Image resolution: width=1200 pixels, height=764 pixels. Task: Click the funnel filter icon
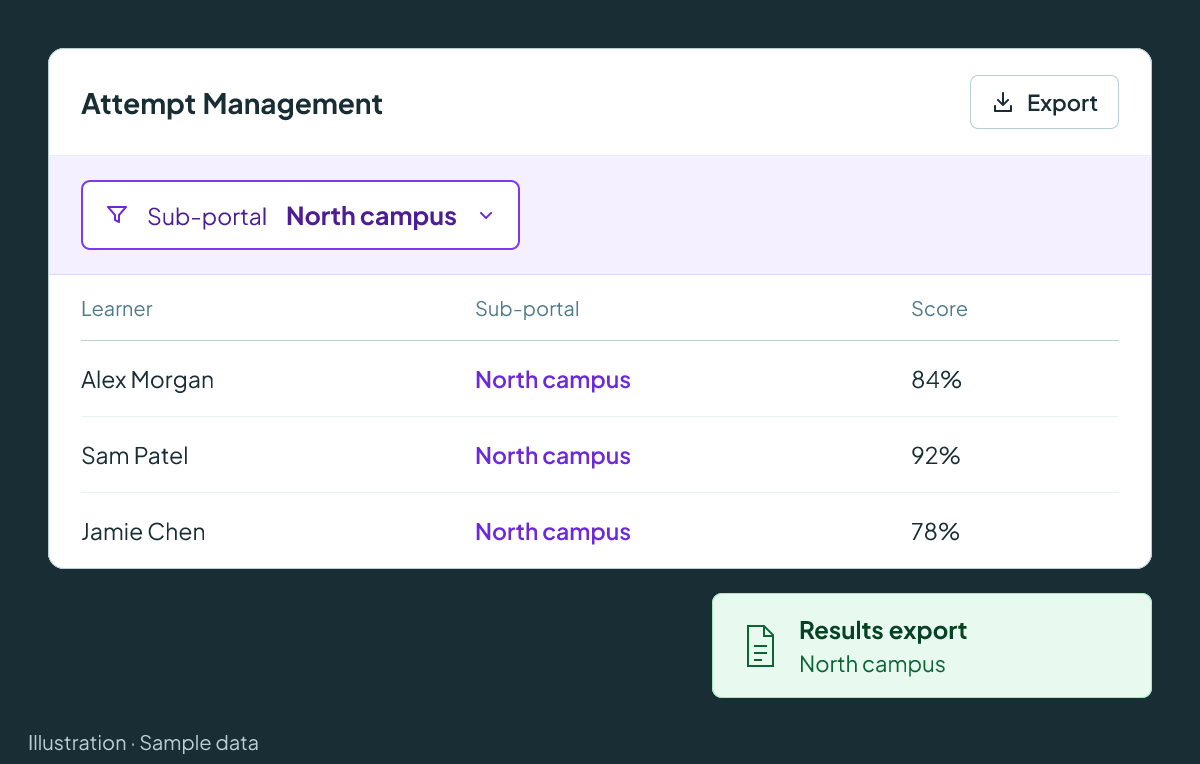click(x=117, y=215)
